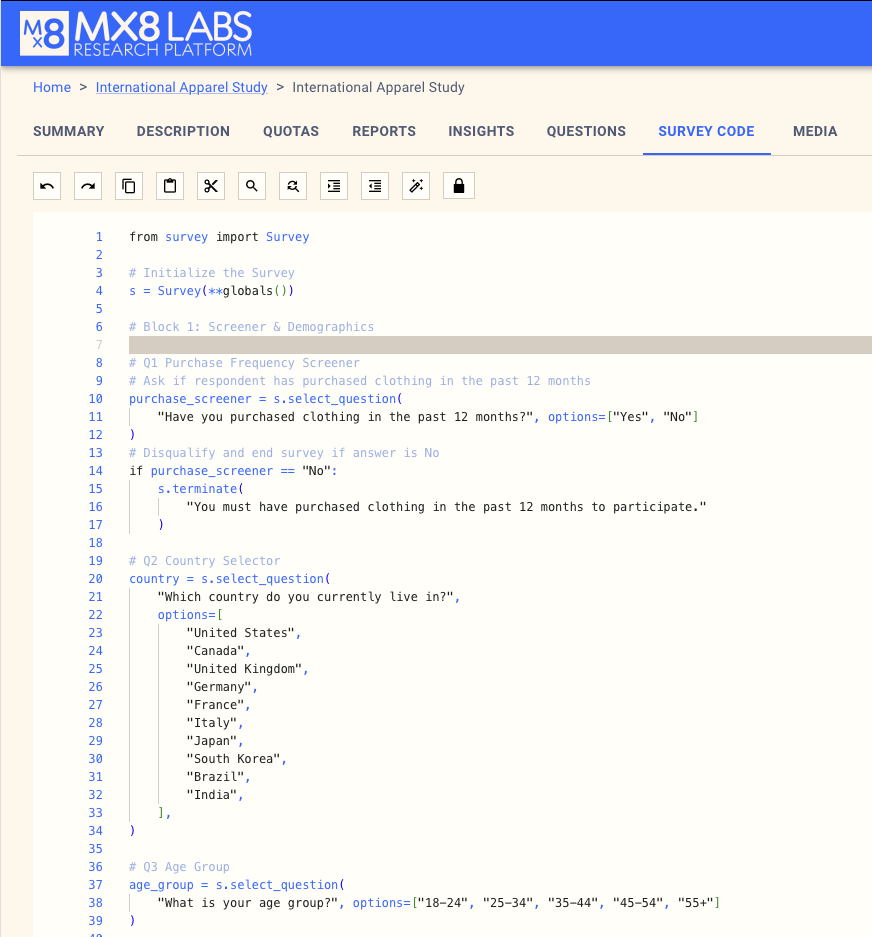The width and height of the screenshot is (872, 937).
Task: Click the magic wand icon
Action: tap(416, 186)
